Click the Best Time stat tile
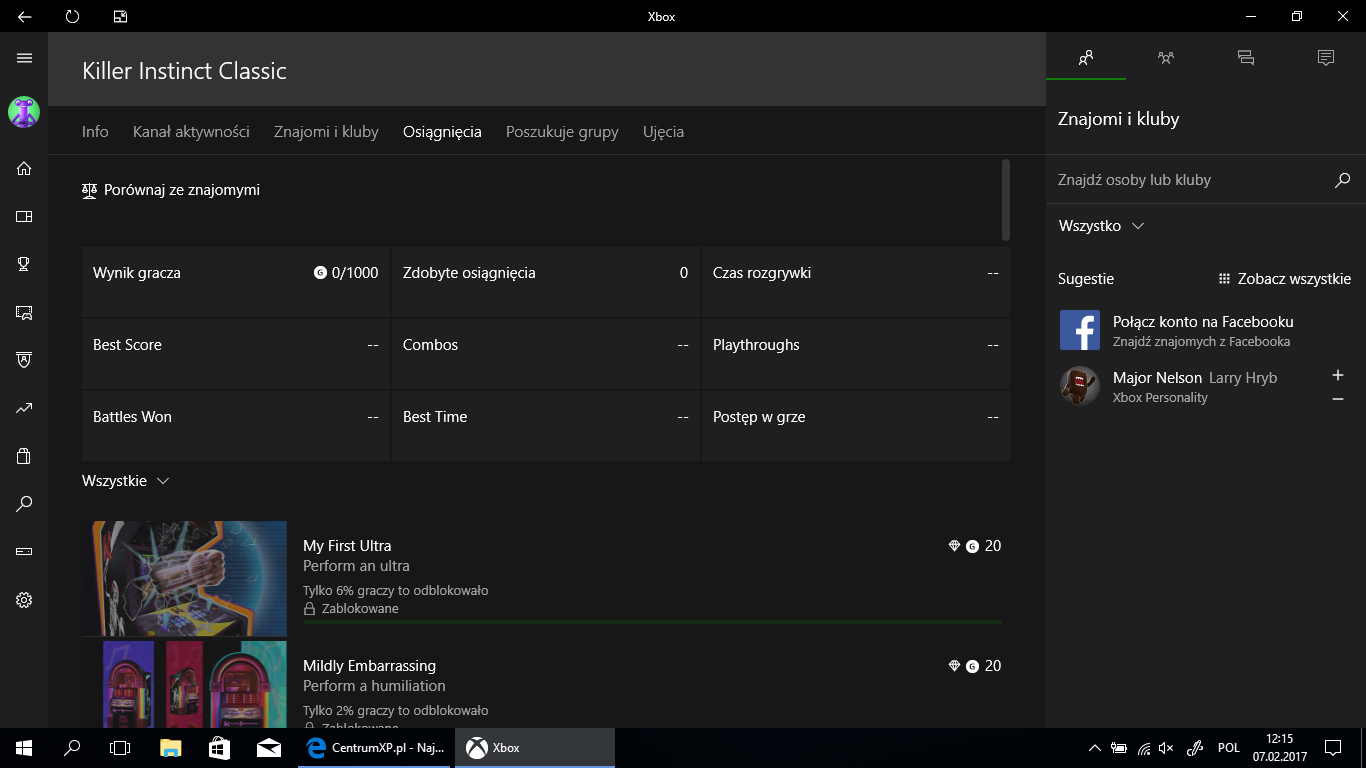Image resolution: width=1366 pixels, height=768 pixels. click(546, 426)
